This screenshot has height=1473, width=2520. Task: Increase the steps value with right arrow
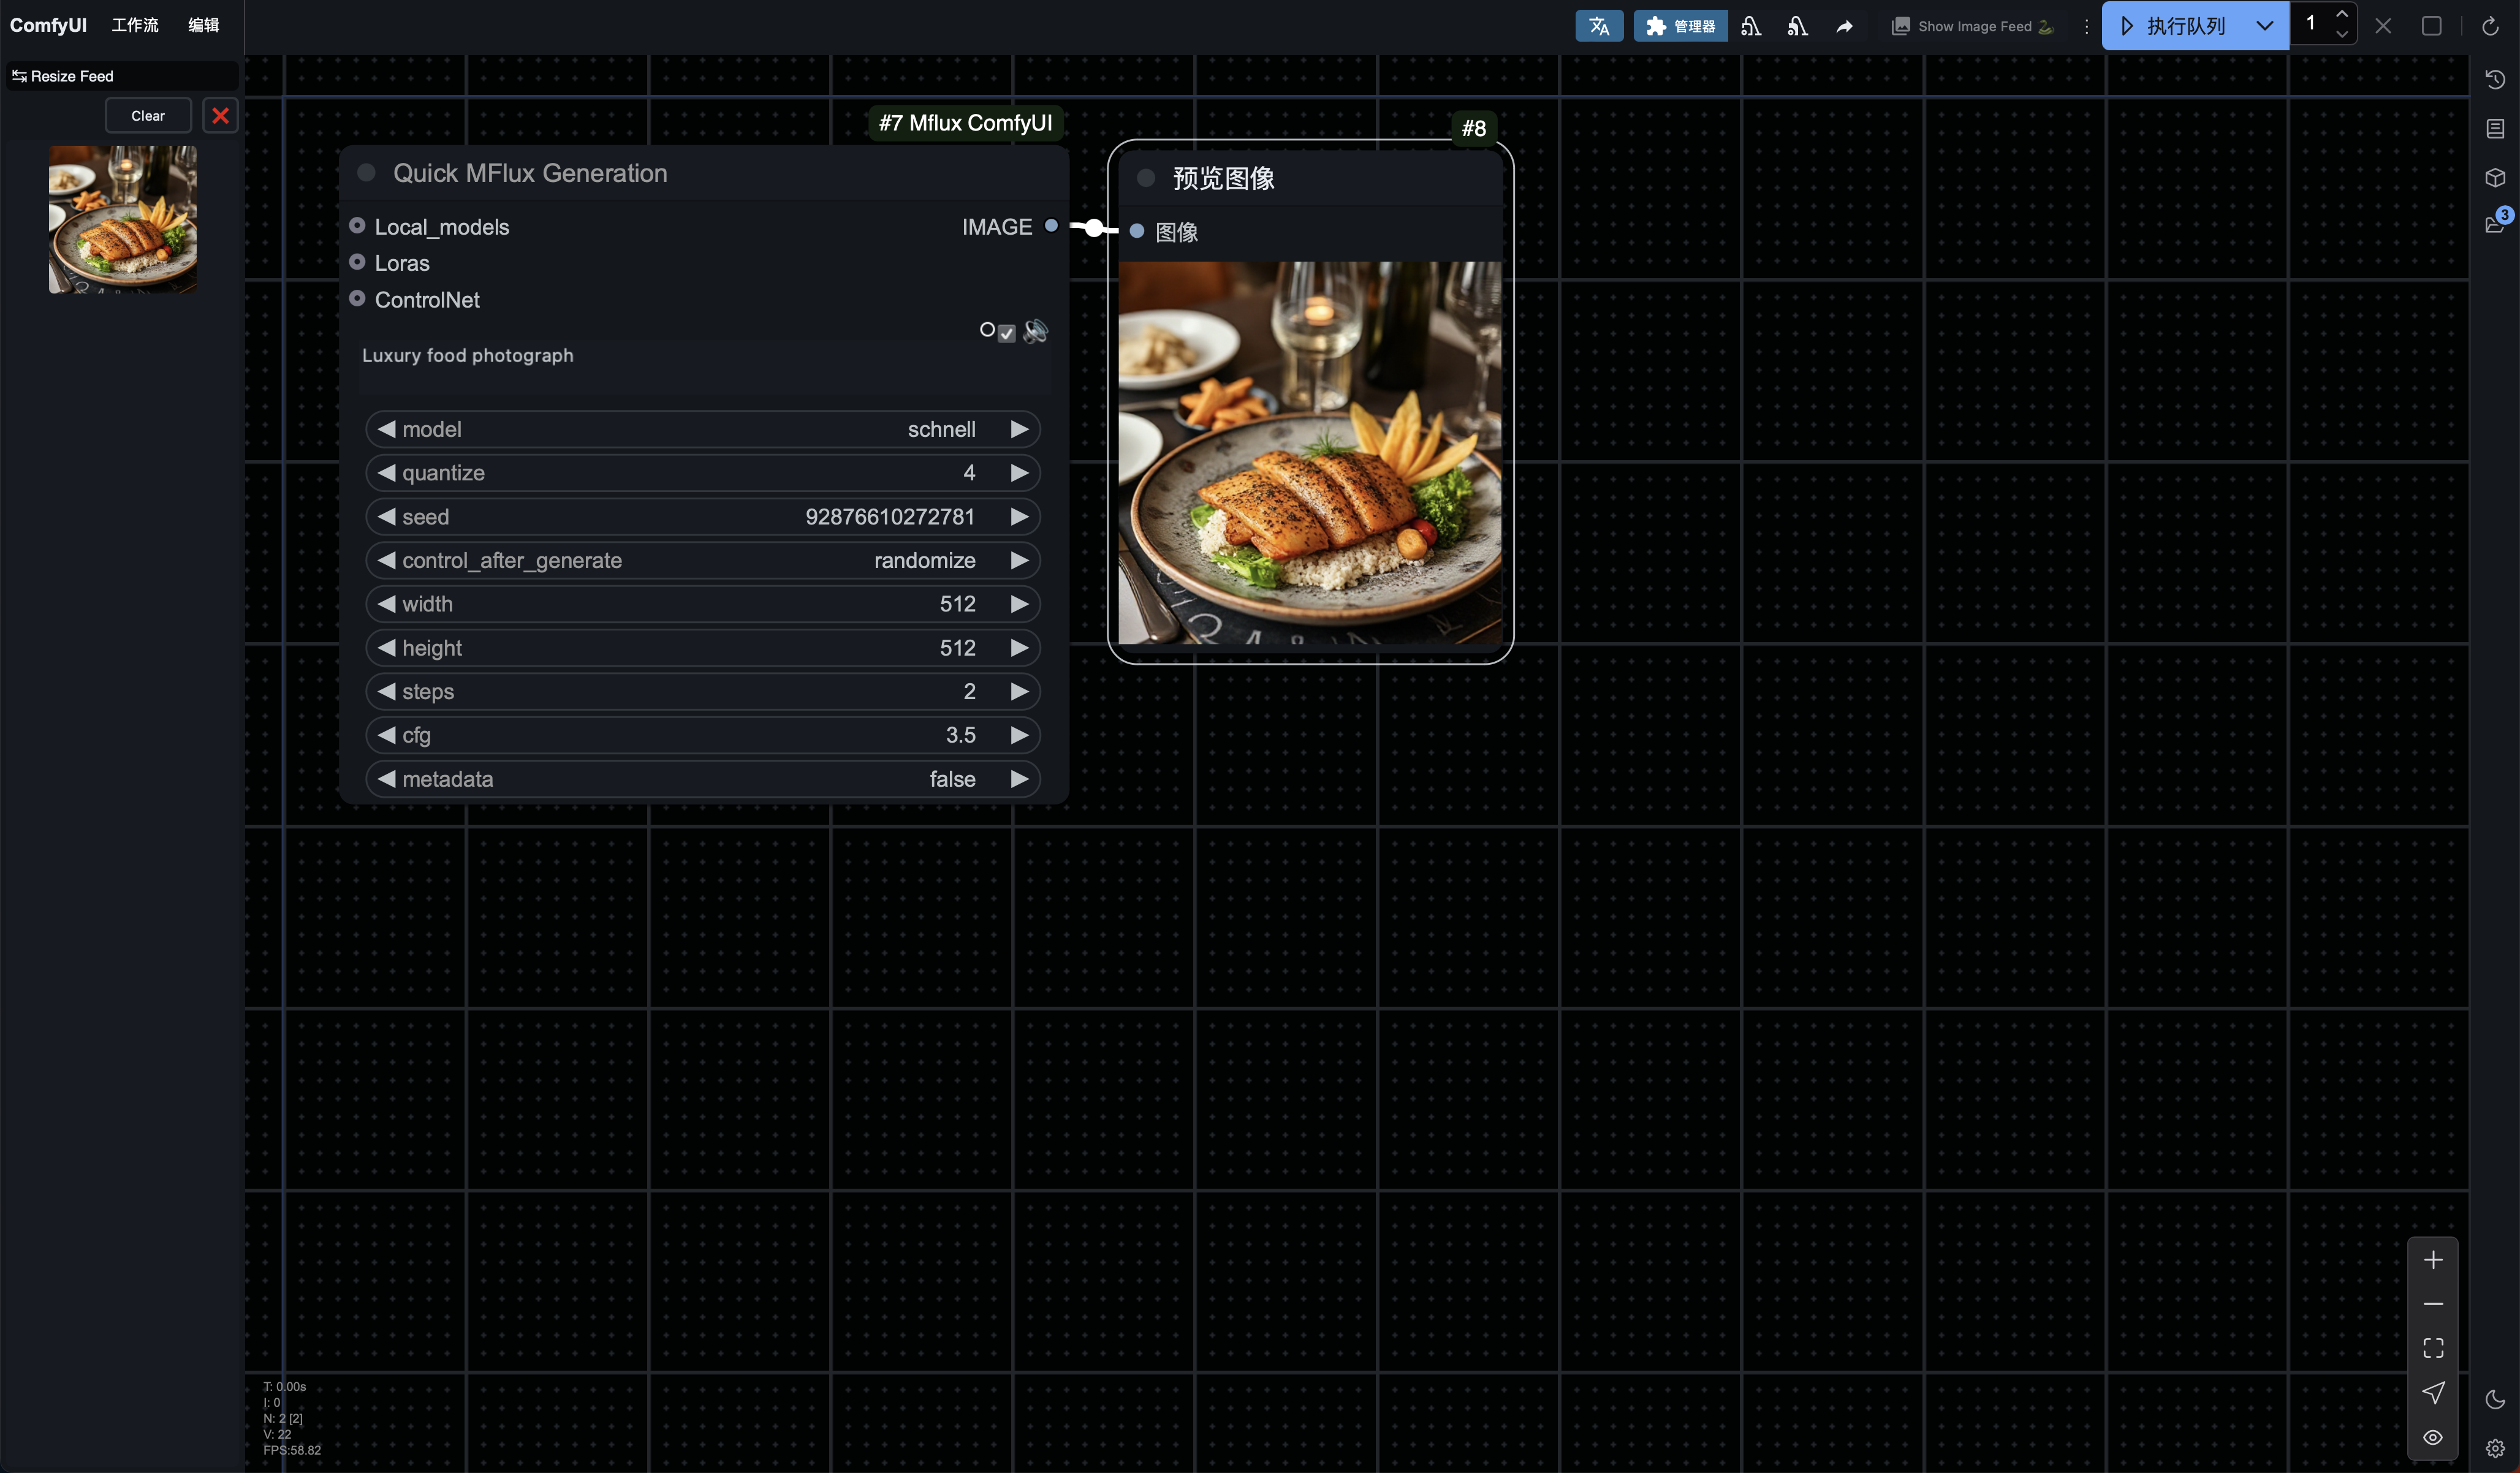pos(1018,691)
